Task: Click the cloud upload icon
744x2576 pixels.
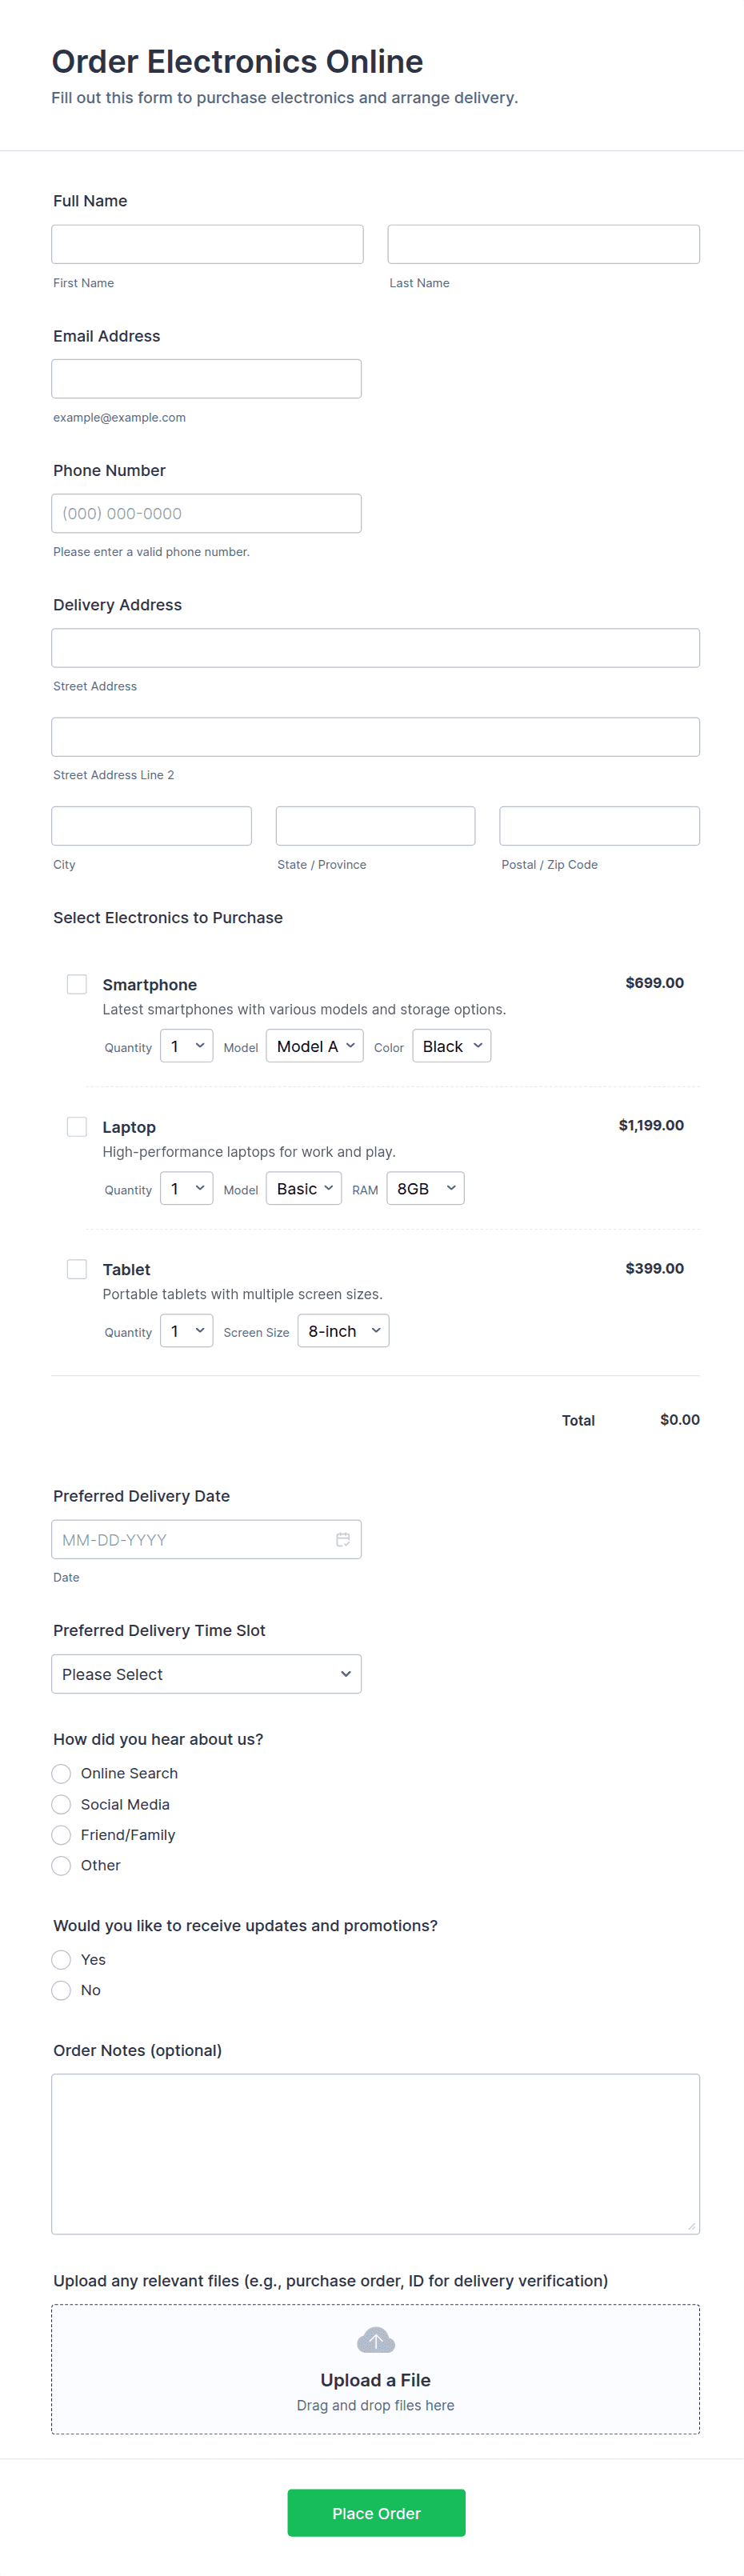Action: (376, 2340)
